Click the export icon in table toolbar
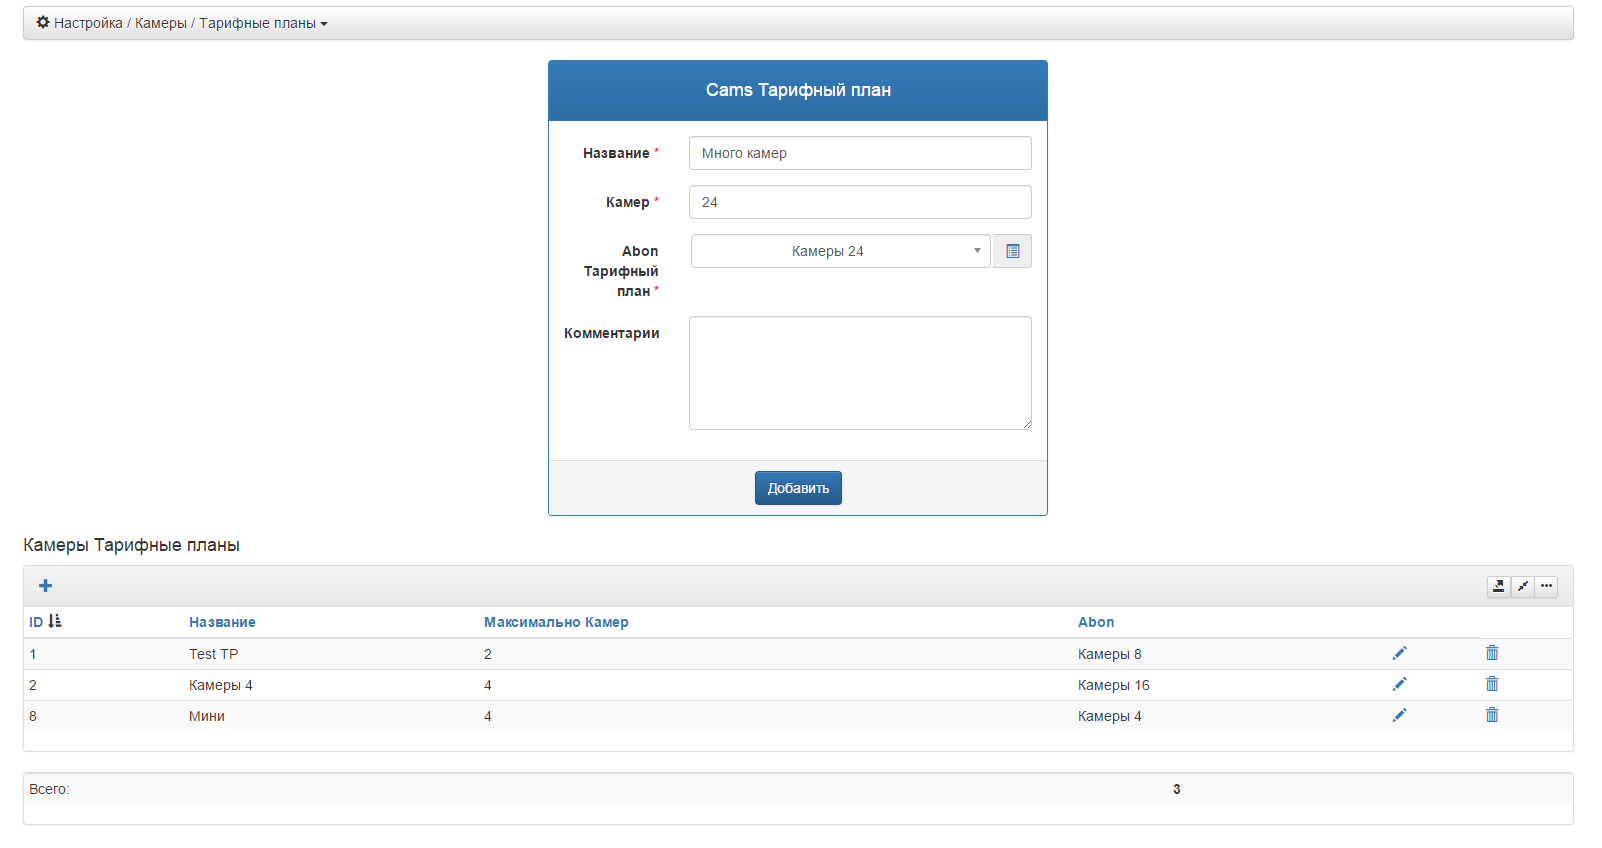Image resolution: width=1602 pixels, height=848 pixels. coord(1498,587)
